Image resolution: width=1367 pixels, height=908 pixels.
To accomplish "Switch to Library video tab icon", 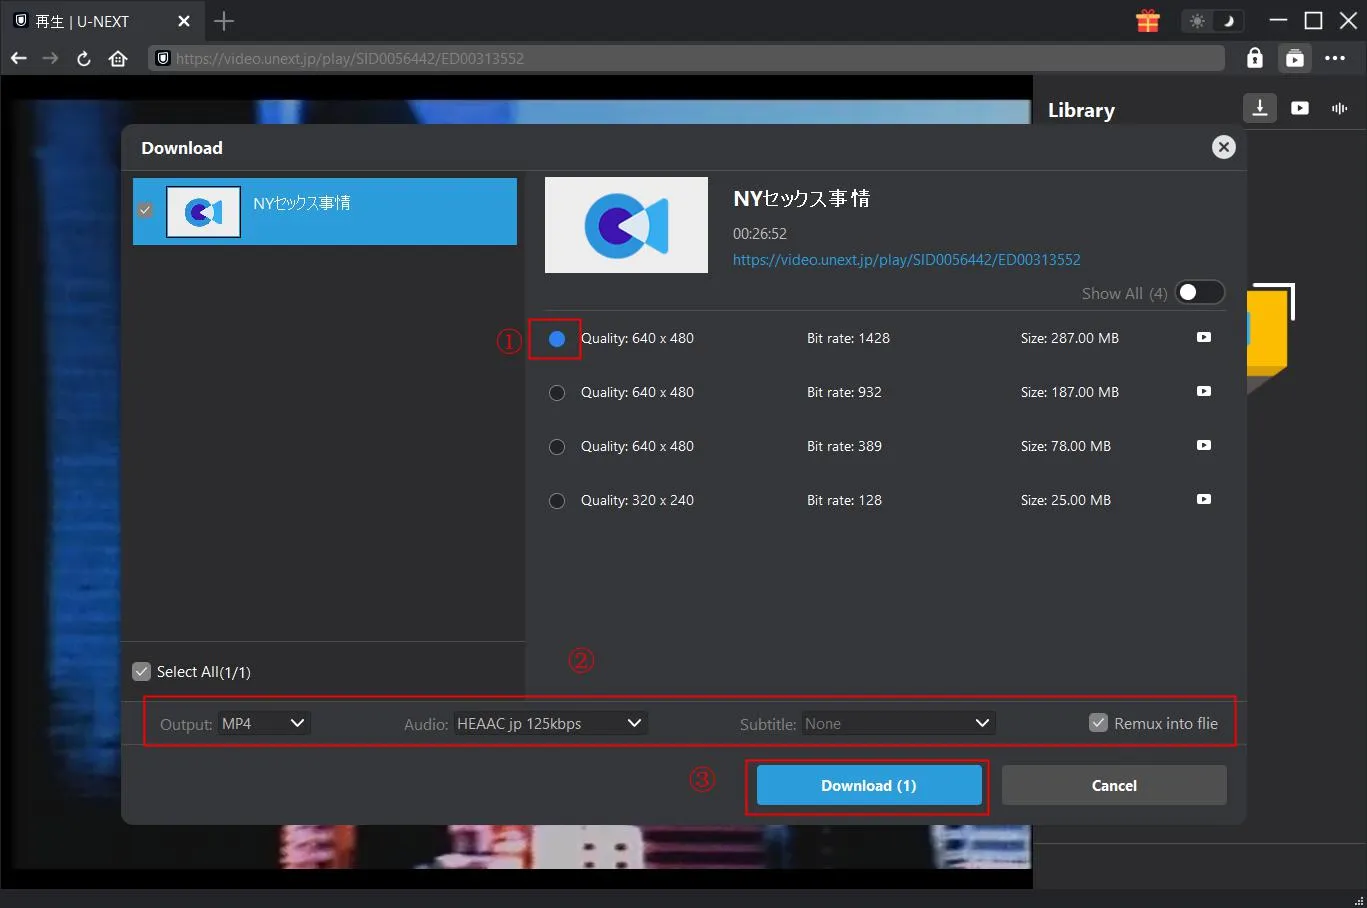I will point(1300,108).
